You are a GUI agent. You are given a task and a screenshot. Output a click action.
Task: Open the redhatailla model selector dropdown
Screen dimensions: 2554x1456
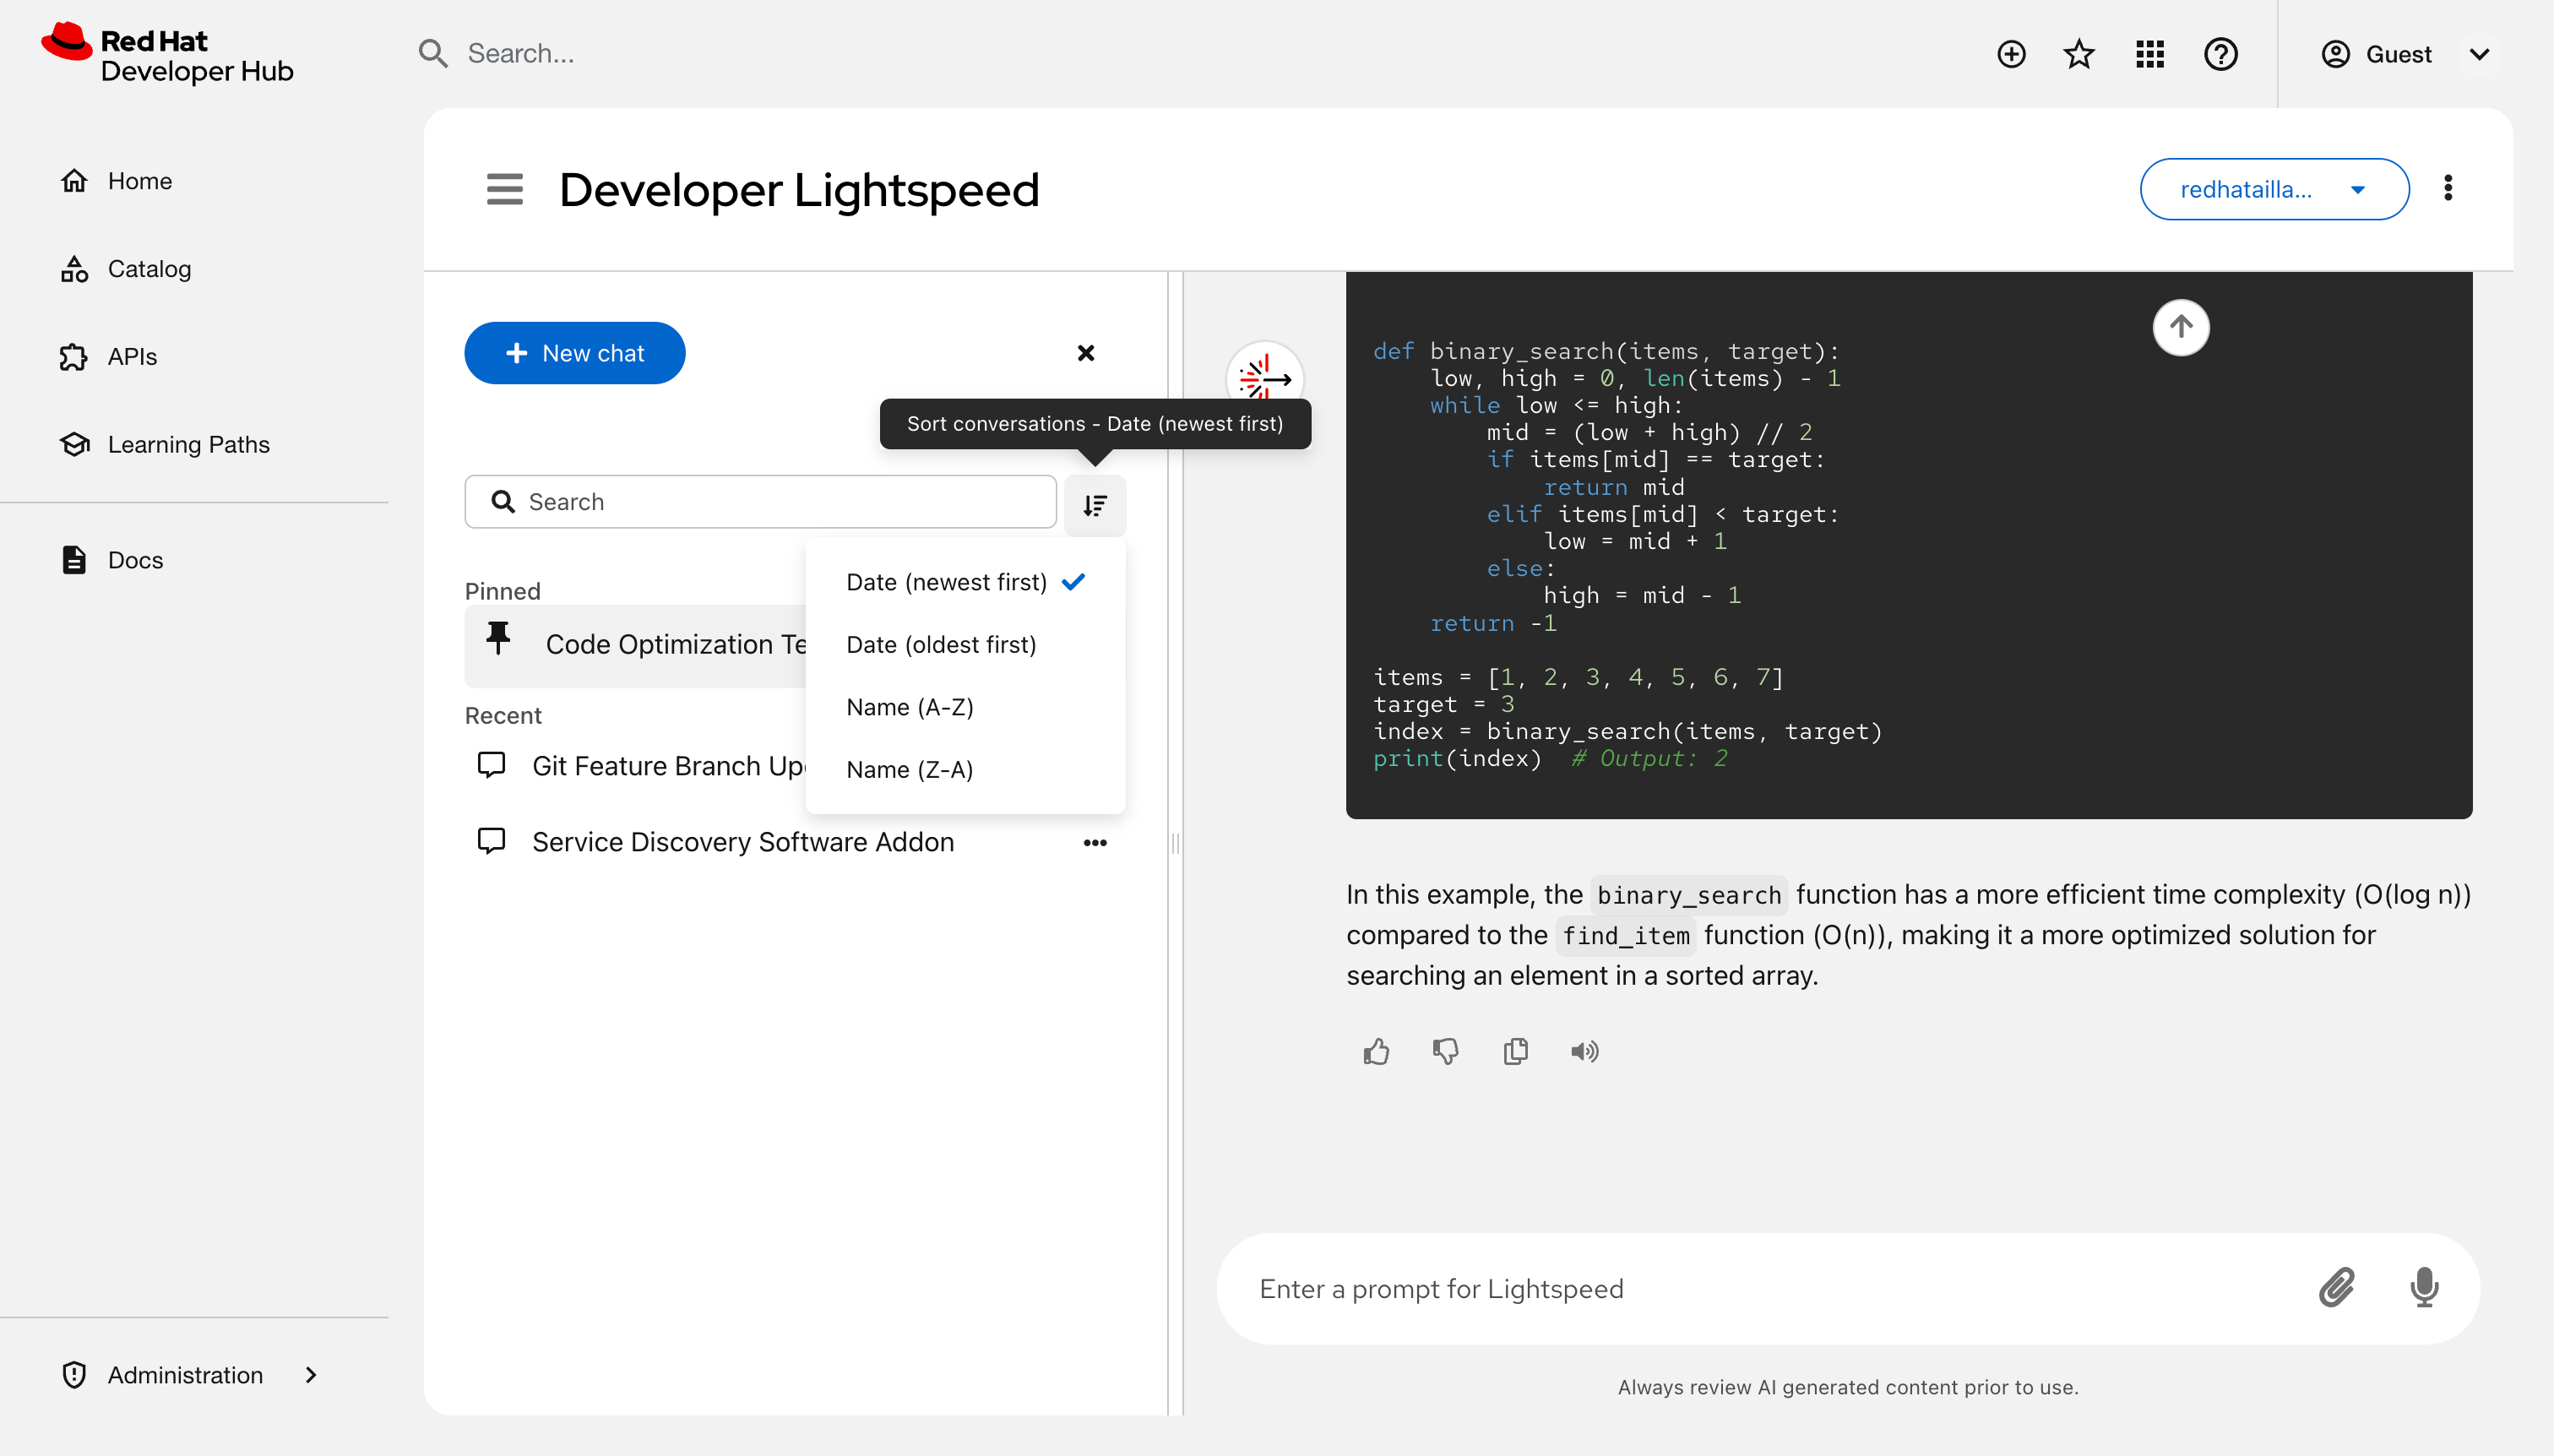(2273, 189)
